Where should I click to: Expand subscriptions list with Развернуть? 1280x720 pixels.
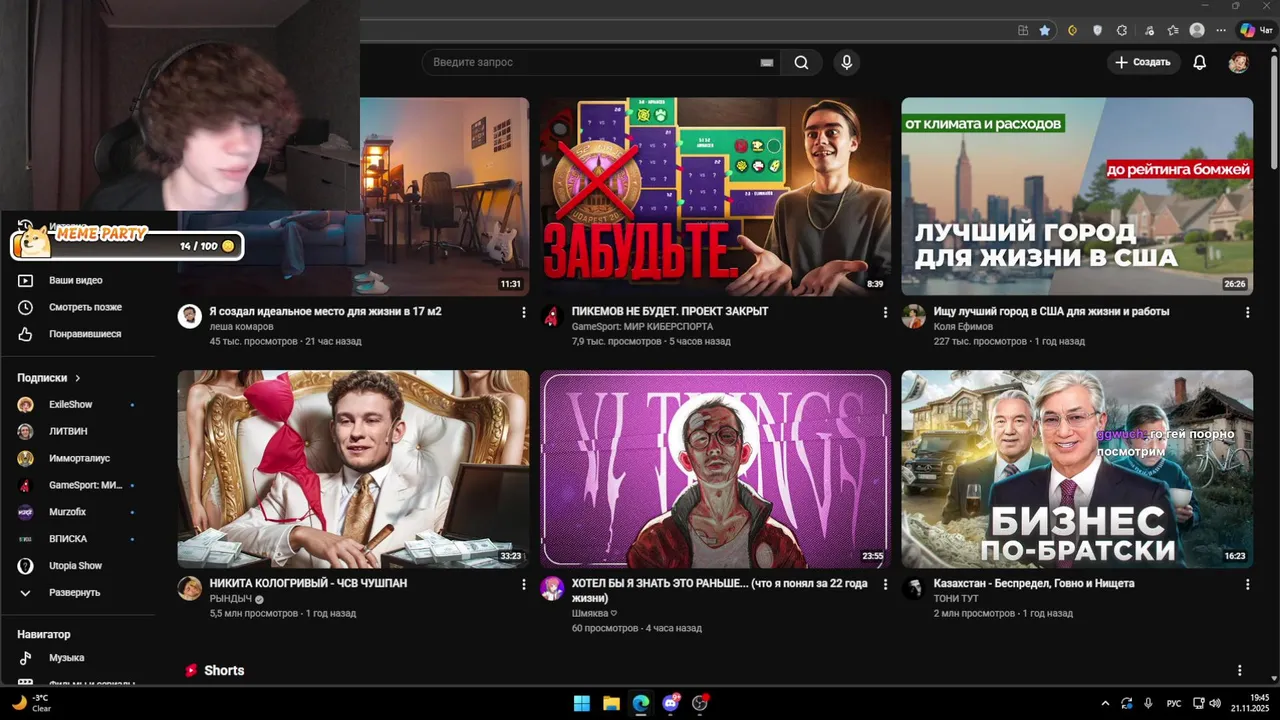pyautogui.click(x=76, y=593)
